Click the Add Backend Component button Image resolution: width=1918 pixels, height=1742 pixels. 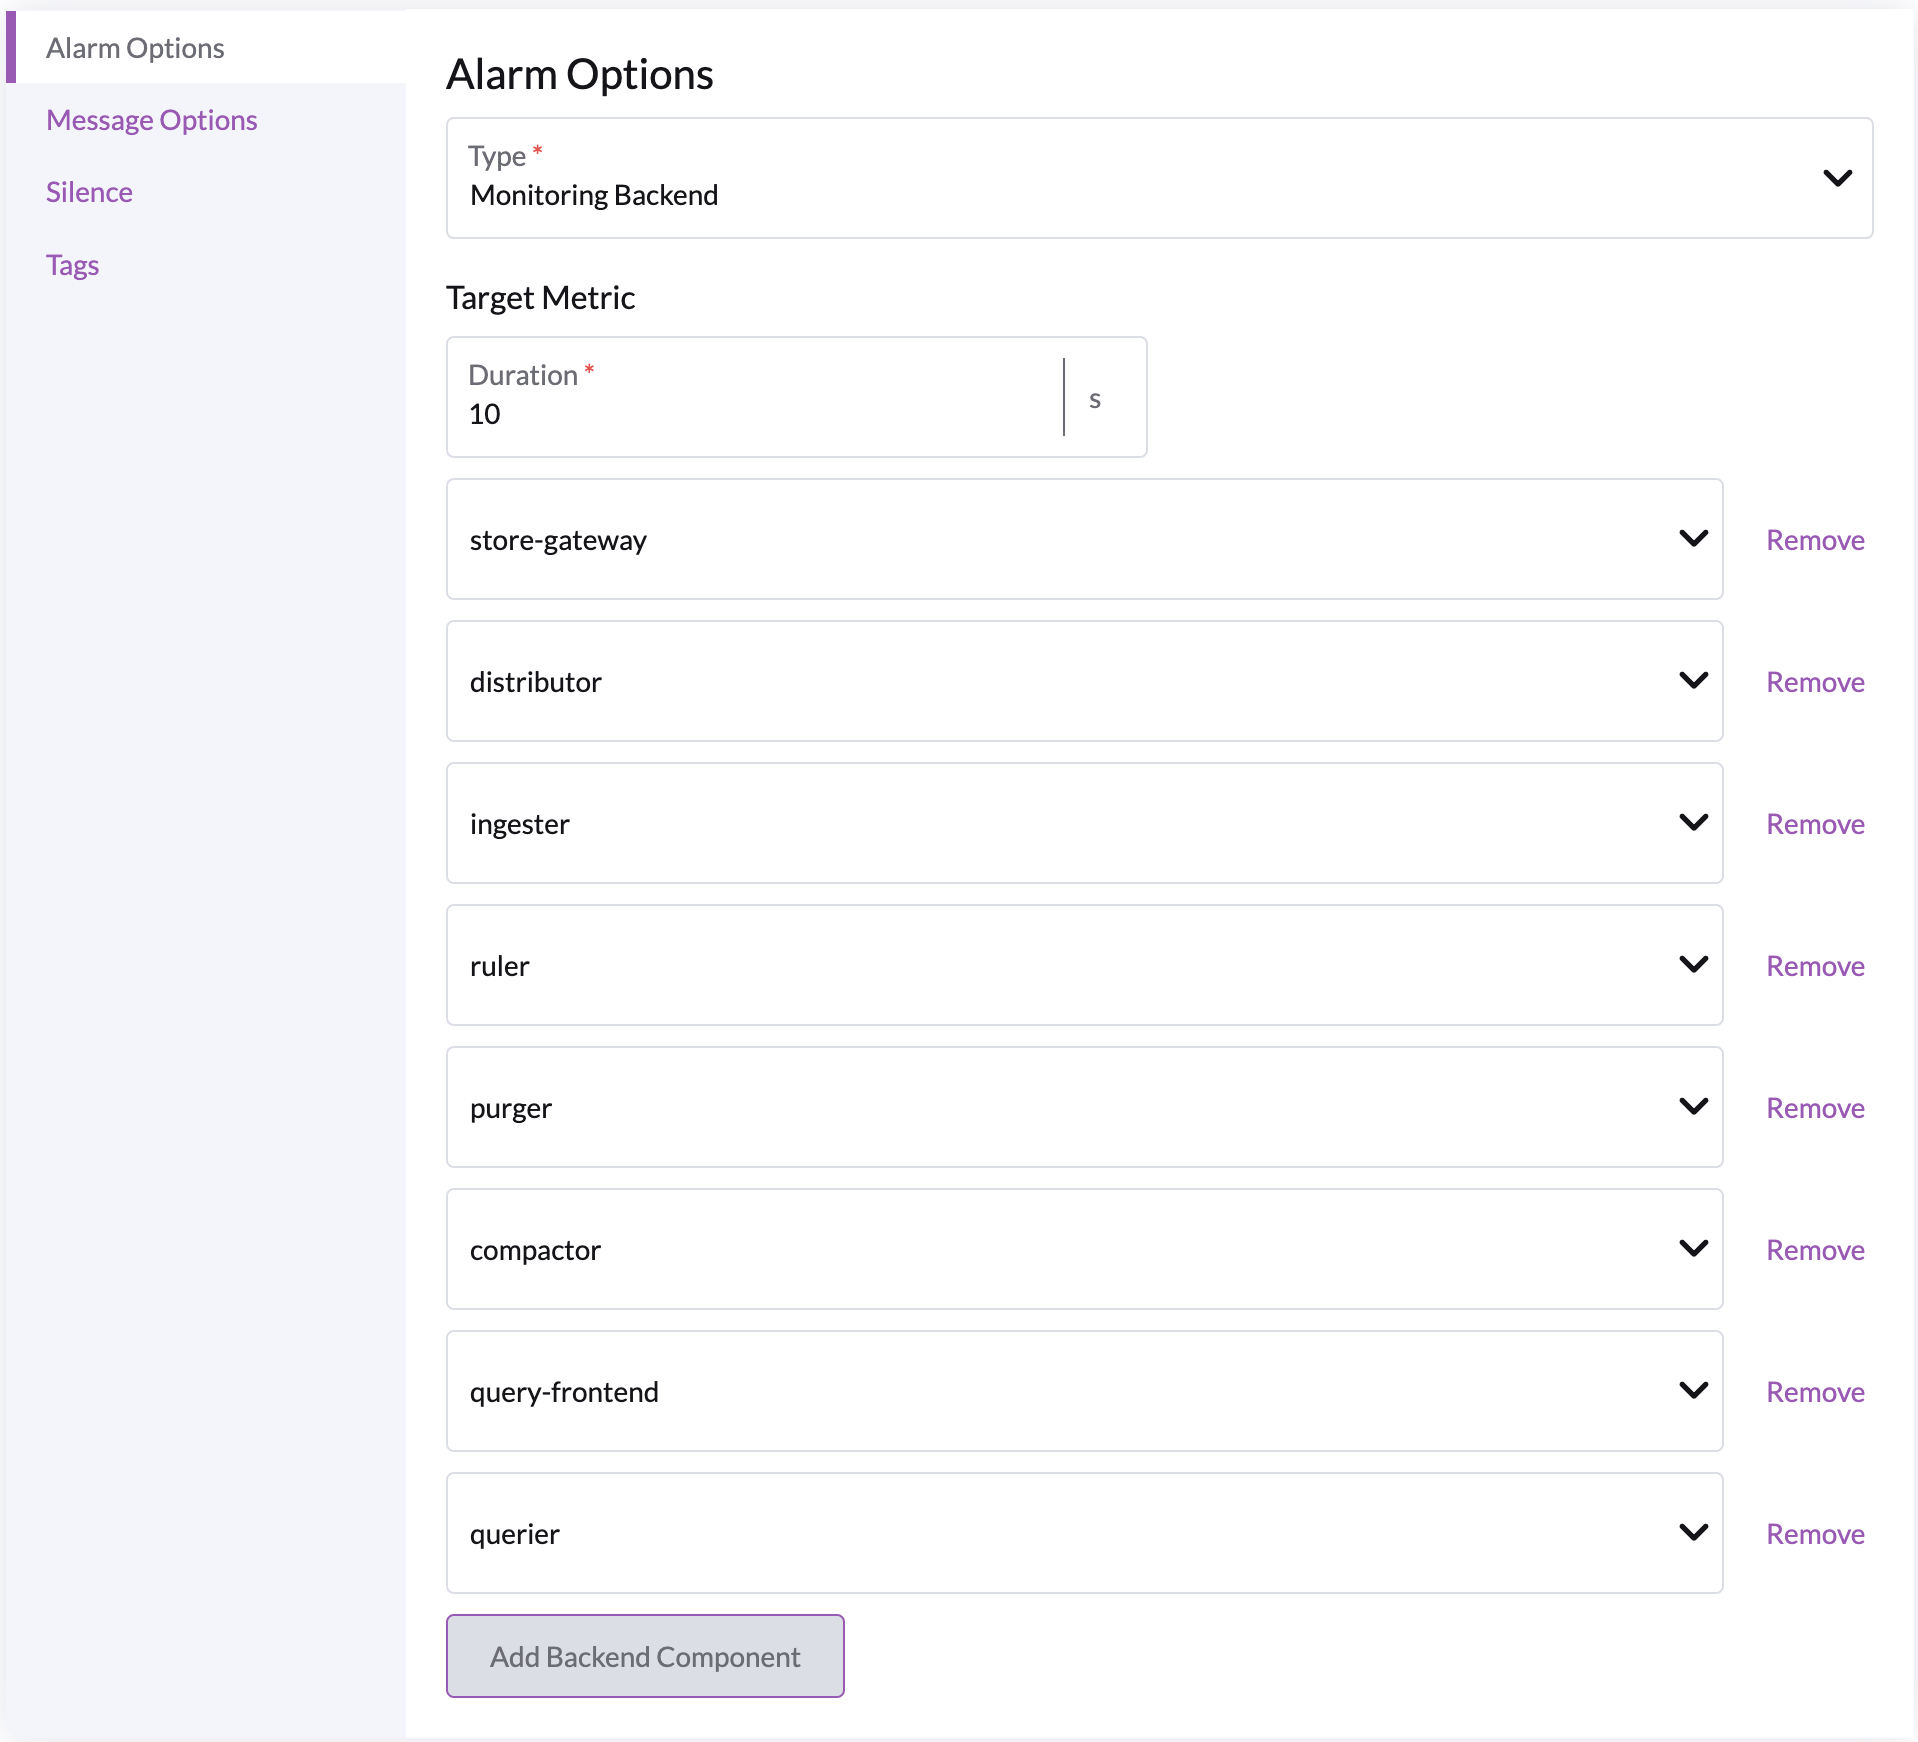click(645, 1656)
